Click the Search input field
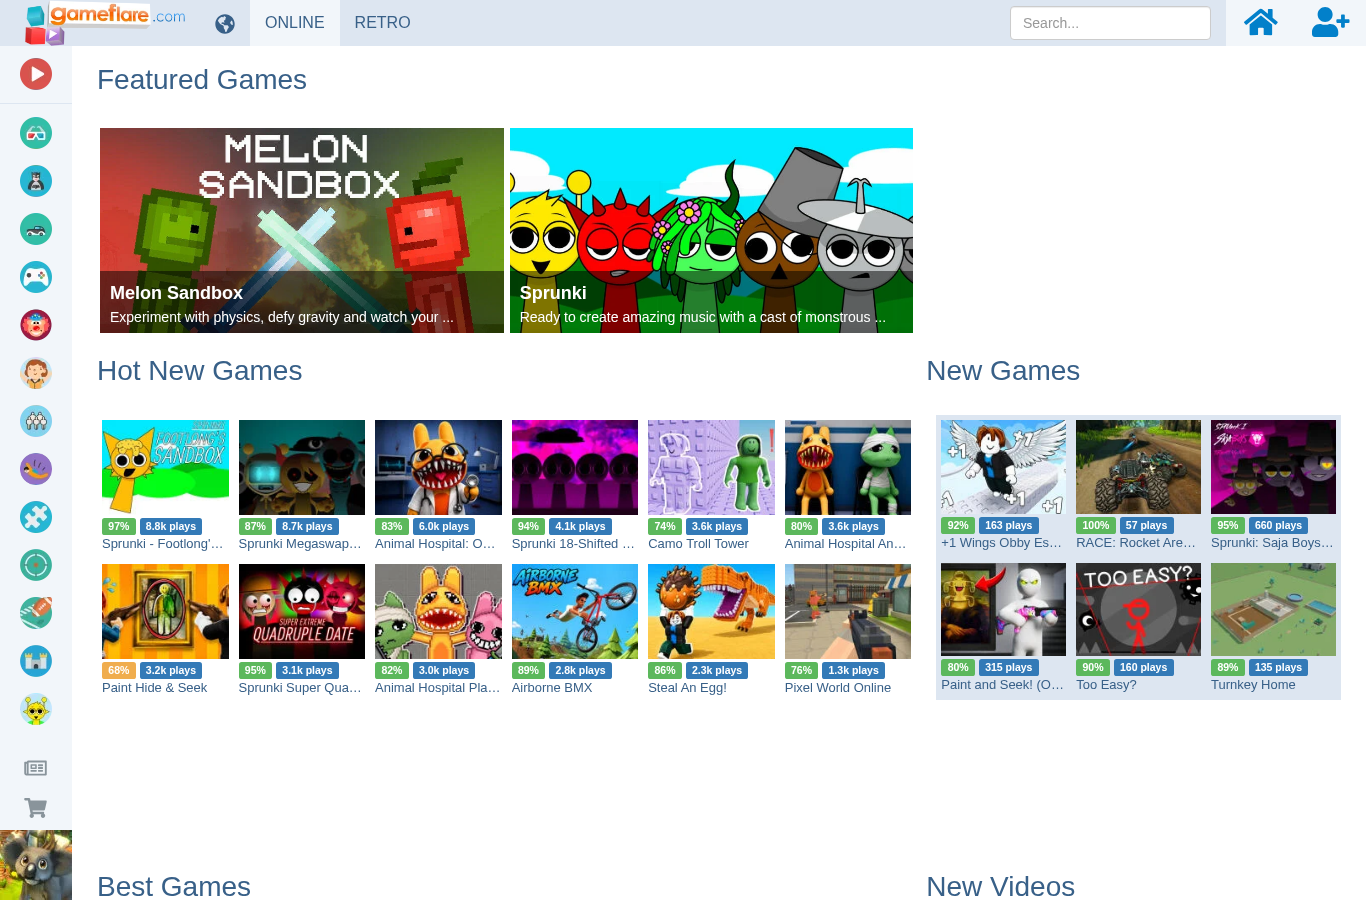 click(1110, 23)
